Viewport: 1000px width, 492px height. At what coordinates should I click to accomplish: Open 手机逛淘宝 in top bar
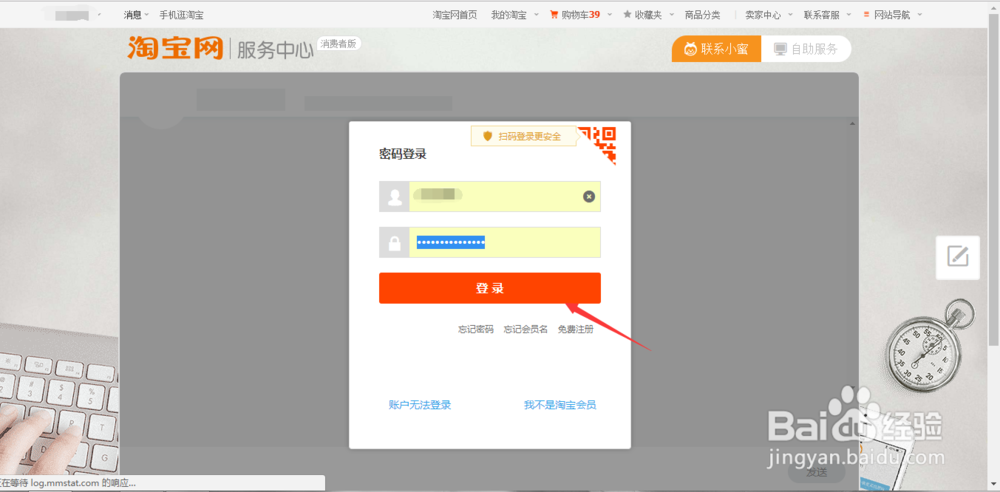pyautogui.click(x=182, y=15)
